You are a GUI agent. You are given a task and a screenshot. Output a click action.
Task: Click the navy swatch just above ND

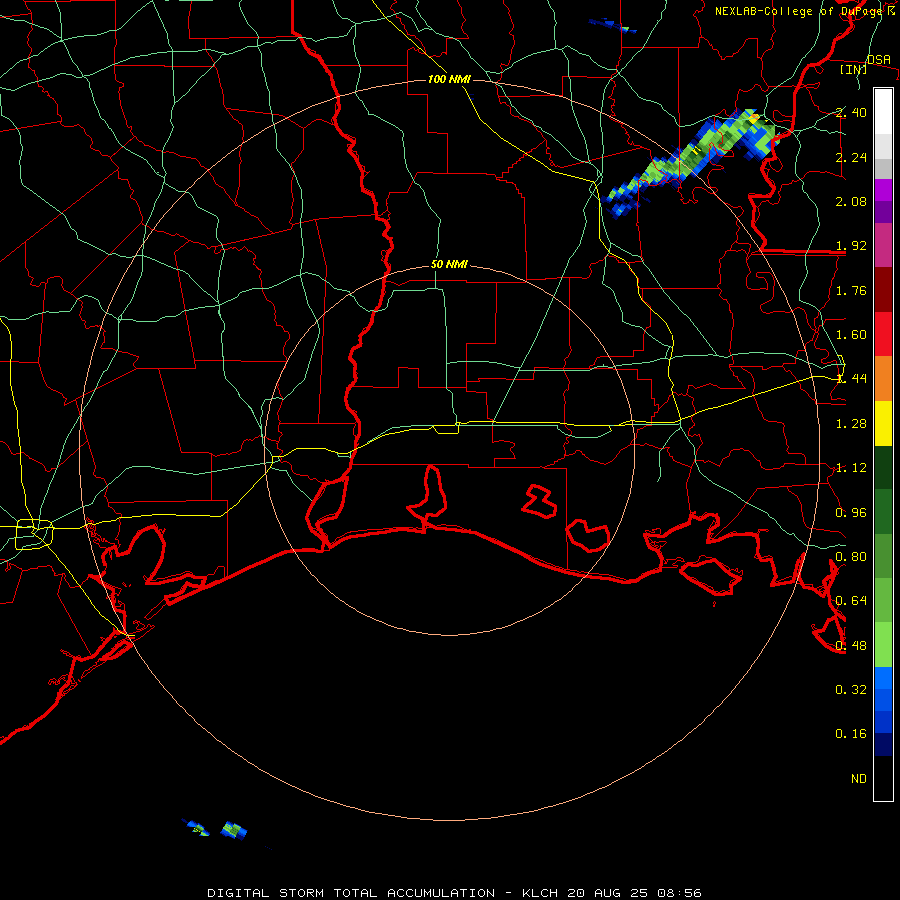click(x=883, y=744)
